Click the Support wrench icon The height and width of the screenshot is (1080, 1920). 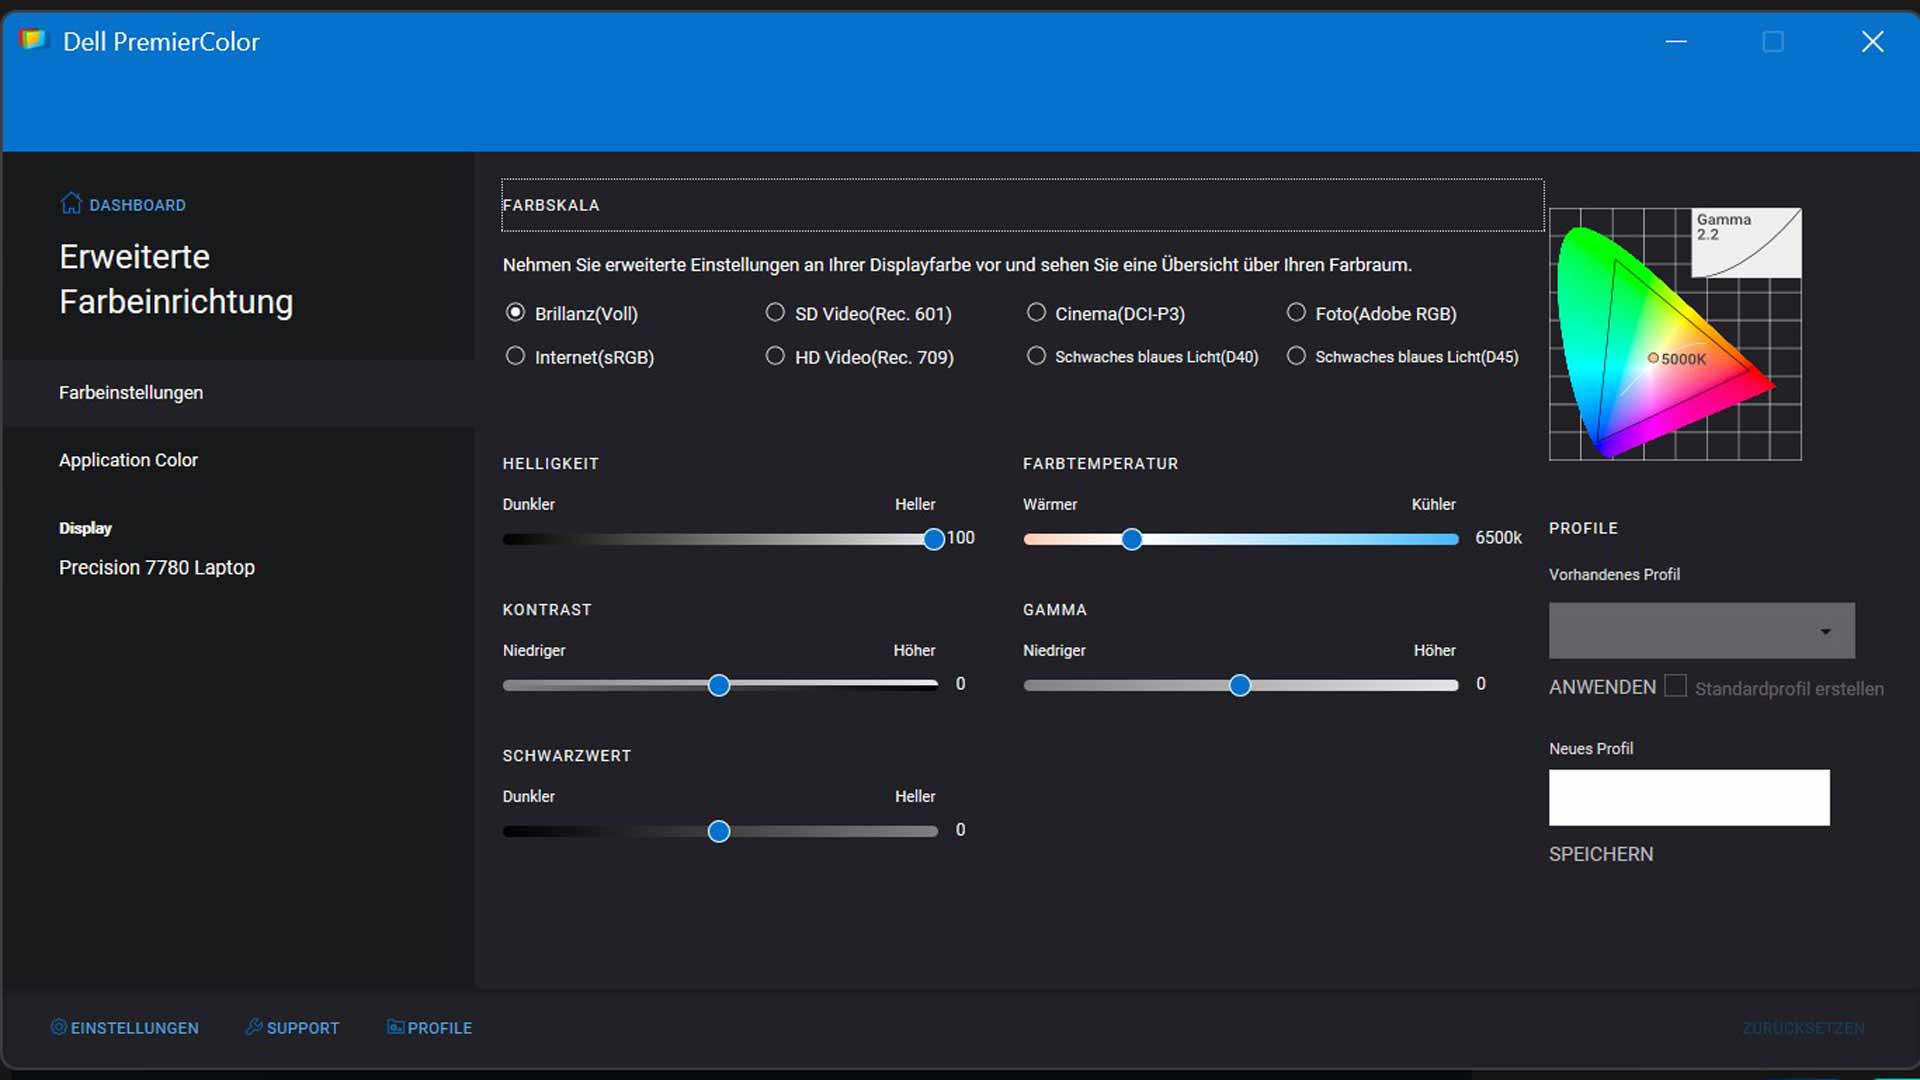pos(254,1027)
